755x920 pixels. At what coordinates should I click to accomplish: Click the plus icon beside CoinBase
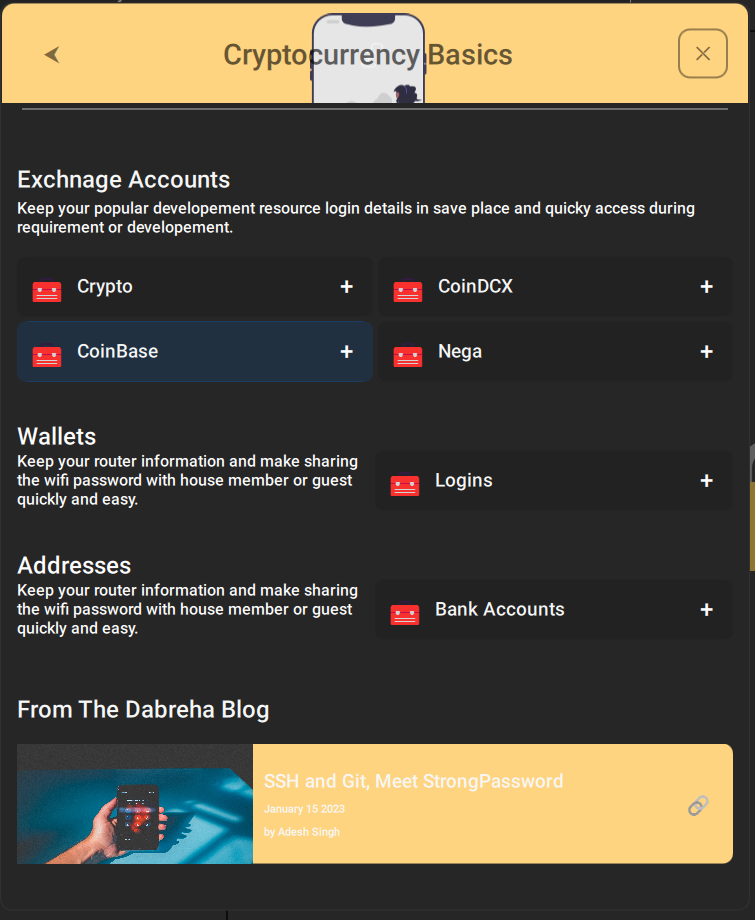point(347,351)
